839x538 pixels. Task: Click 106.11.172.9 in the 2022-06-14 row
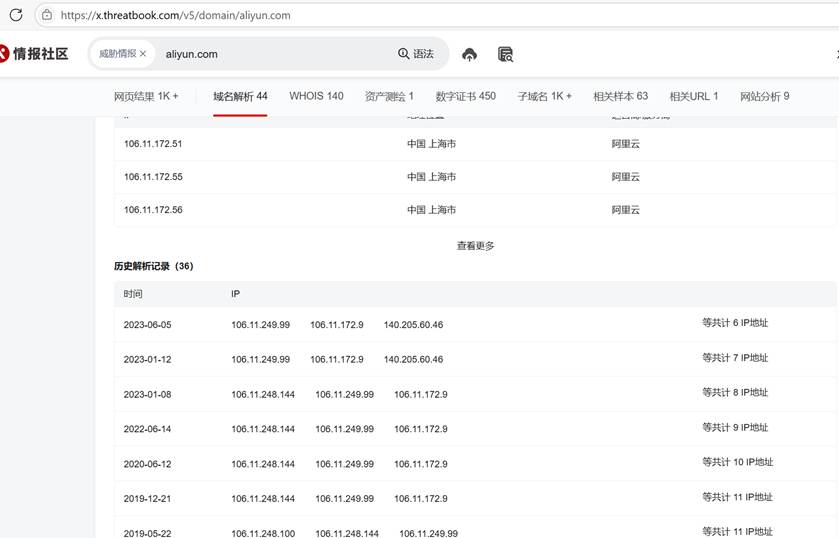421,429
